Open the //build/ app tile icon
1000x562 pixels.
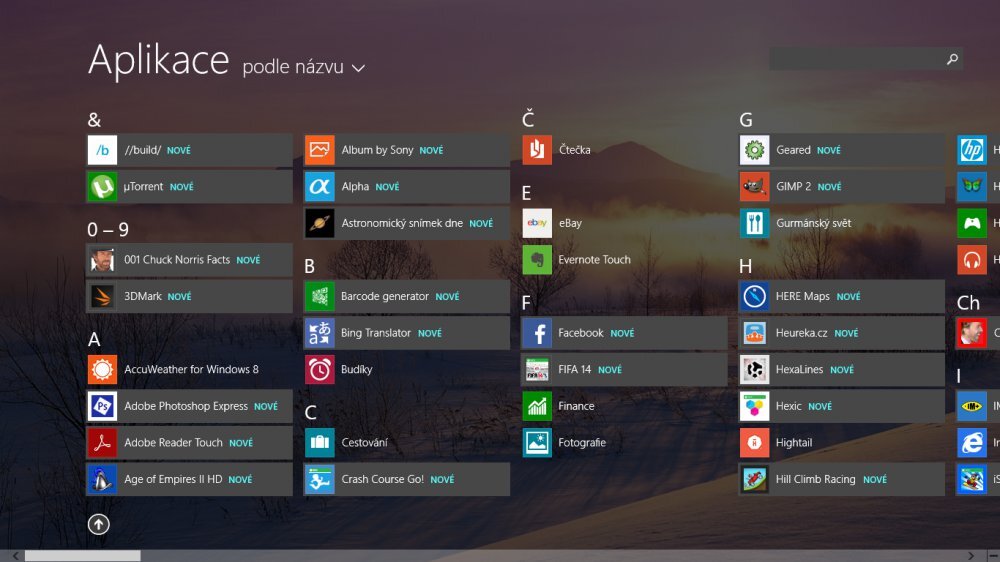[x=102, y=150]
